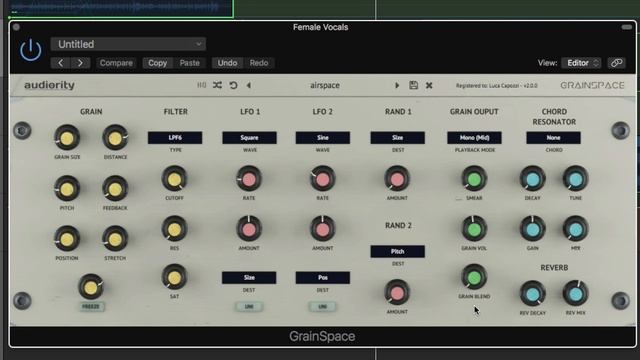Open the LFO 2 Dest Pos dropdown
This screenshot has width=640, height=360.
pyautogui.click(x=322, y=278)
